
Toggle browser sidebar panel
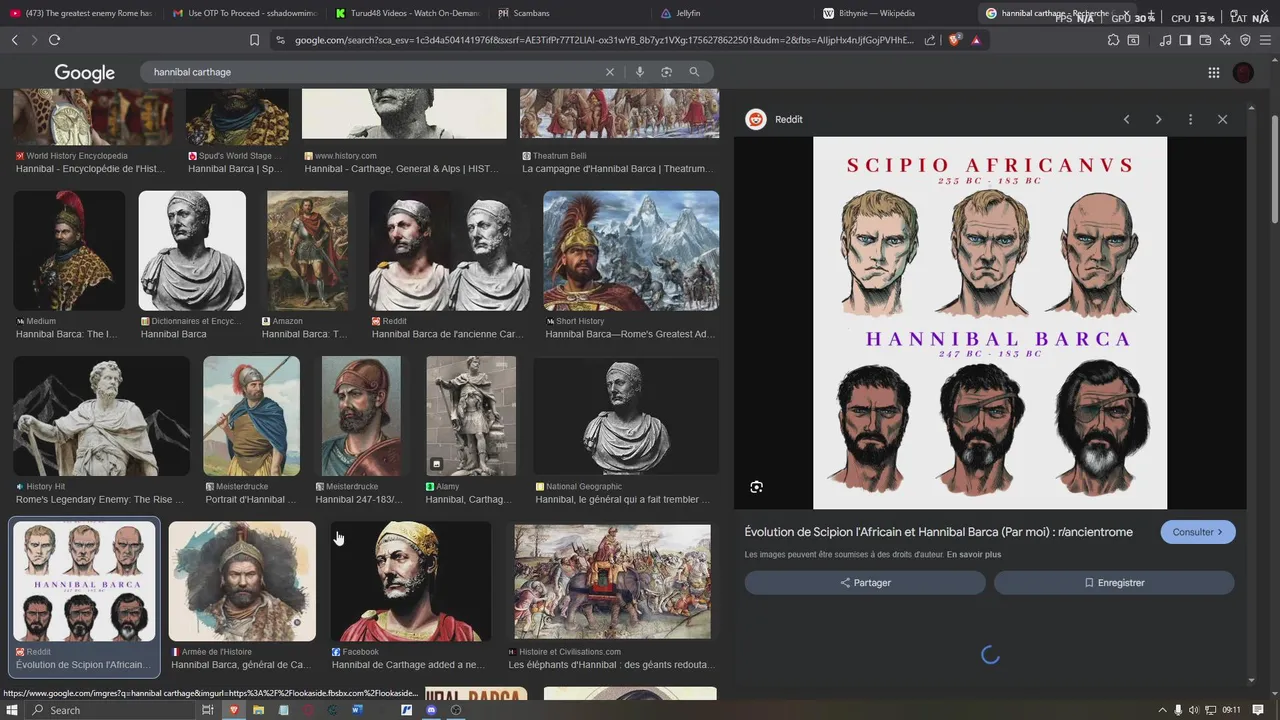click(1185, 40)
